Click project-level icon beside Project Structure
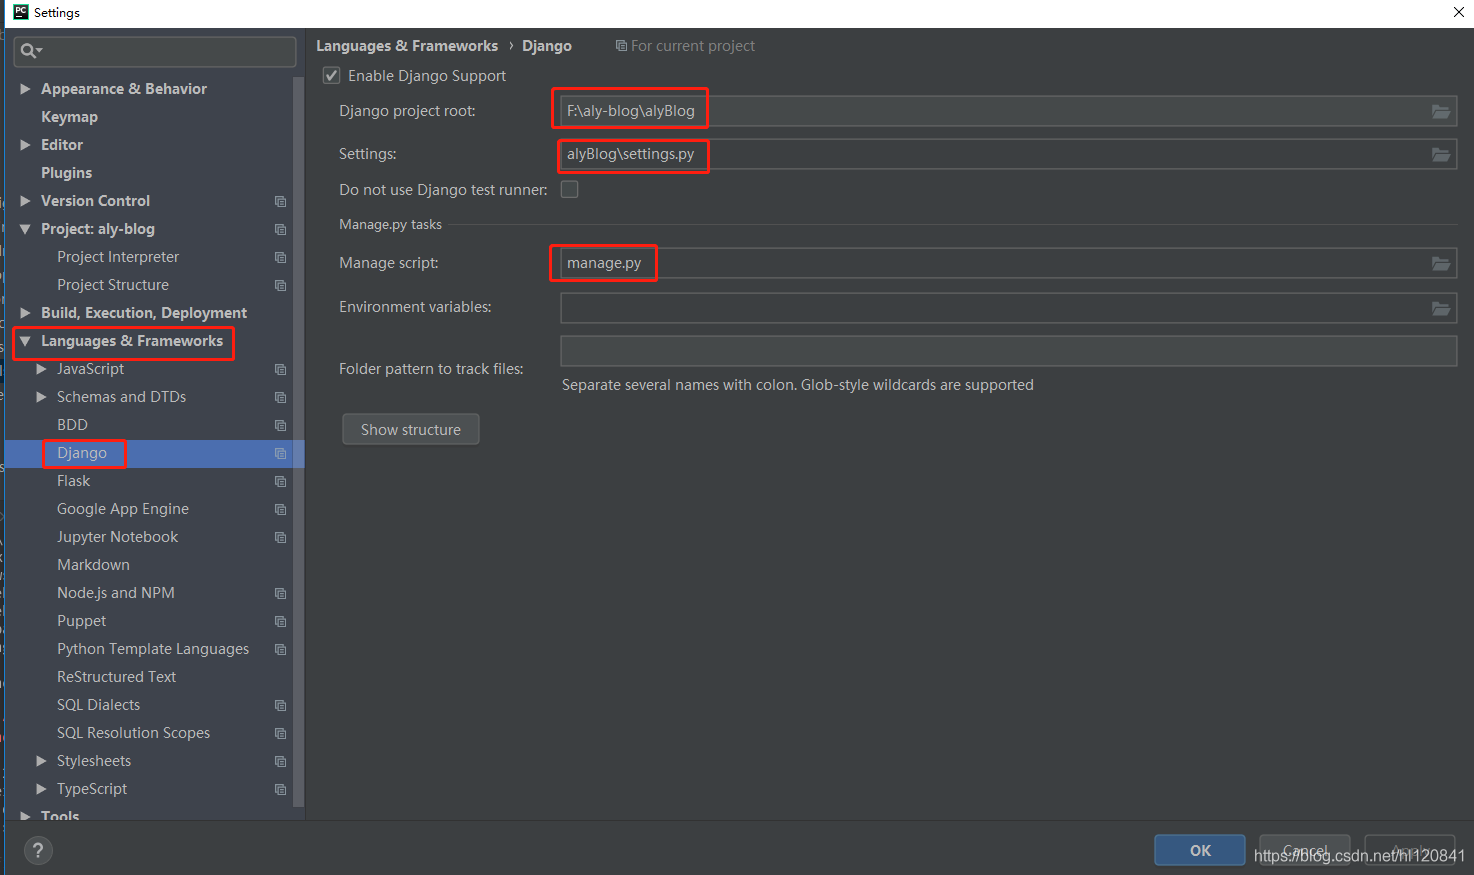1474x875 pixels. [x=281, y=285]
